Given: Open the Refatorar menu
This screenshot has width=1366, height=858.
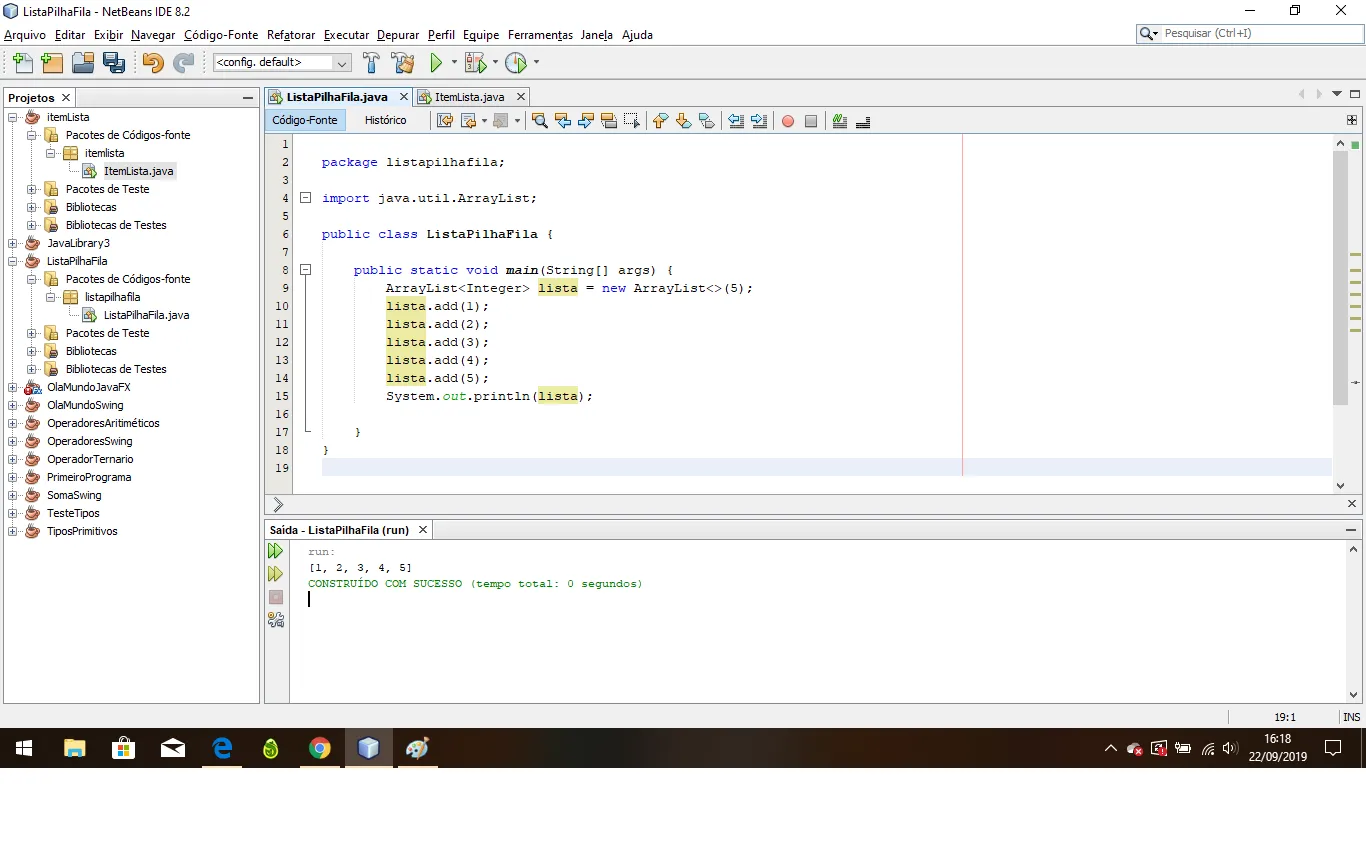Looking at the screenshot, I should [x=291, y=35].
